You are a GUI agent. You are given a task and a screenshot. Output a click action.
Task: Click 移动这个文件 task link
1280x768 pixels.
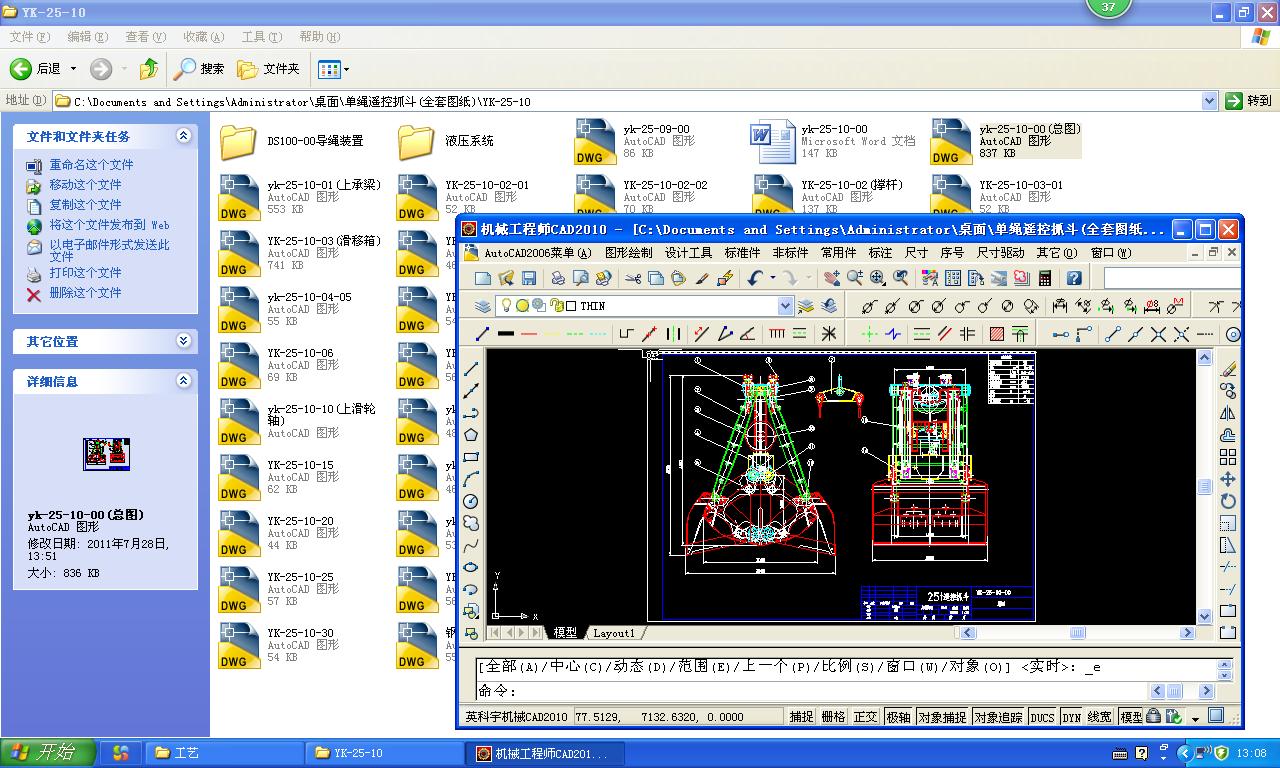85,185
